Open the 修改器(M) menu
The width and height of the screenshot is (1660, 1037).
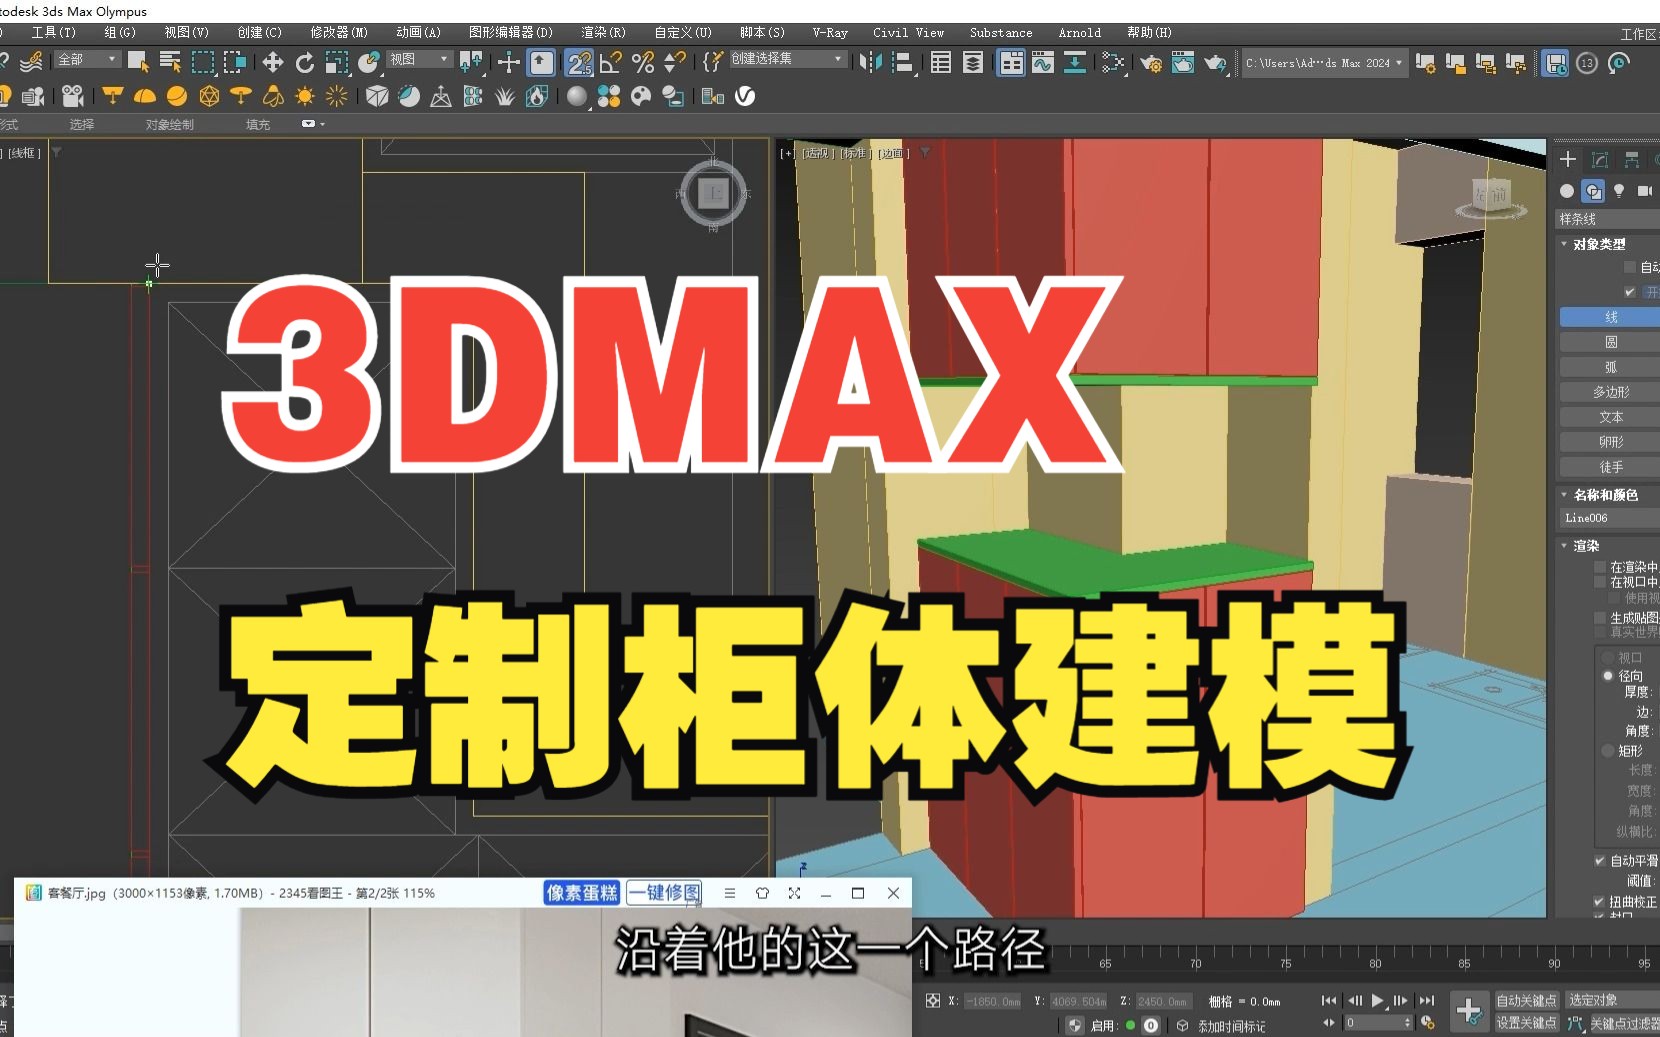[x=339, y=32]
